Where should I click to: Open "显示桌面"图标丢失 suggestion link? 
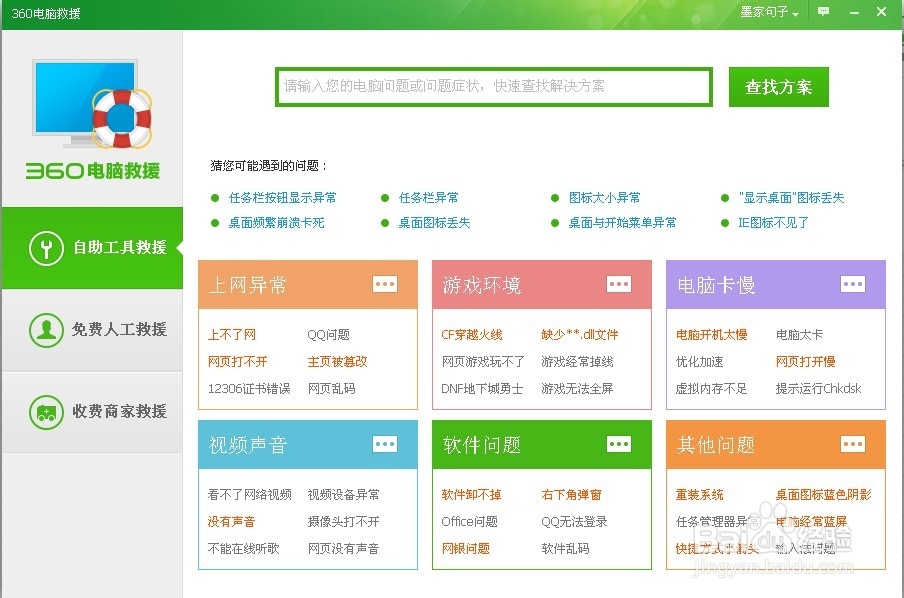[x=791, y=198]
